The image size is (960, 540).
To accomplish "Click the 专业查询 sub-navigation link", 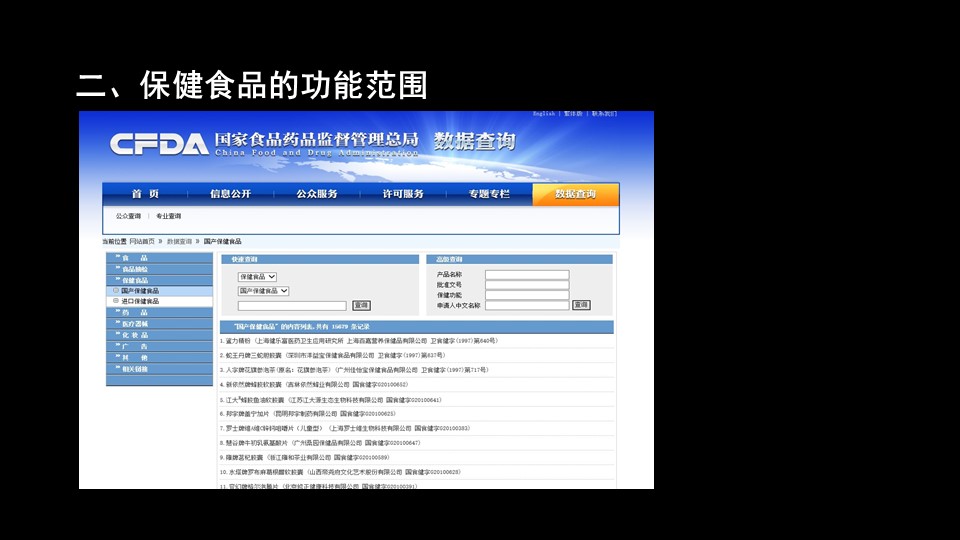I will [168, 216].
